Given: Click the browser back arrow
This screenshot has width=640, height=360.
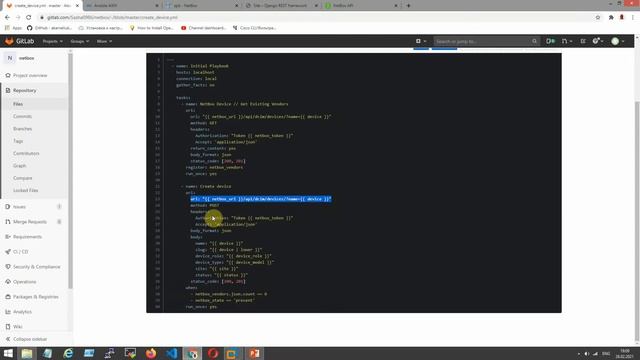Looking at the screenshot, I should [x=7, y=18].
